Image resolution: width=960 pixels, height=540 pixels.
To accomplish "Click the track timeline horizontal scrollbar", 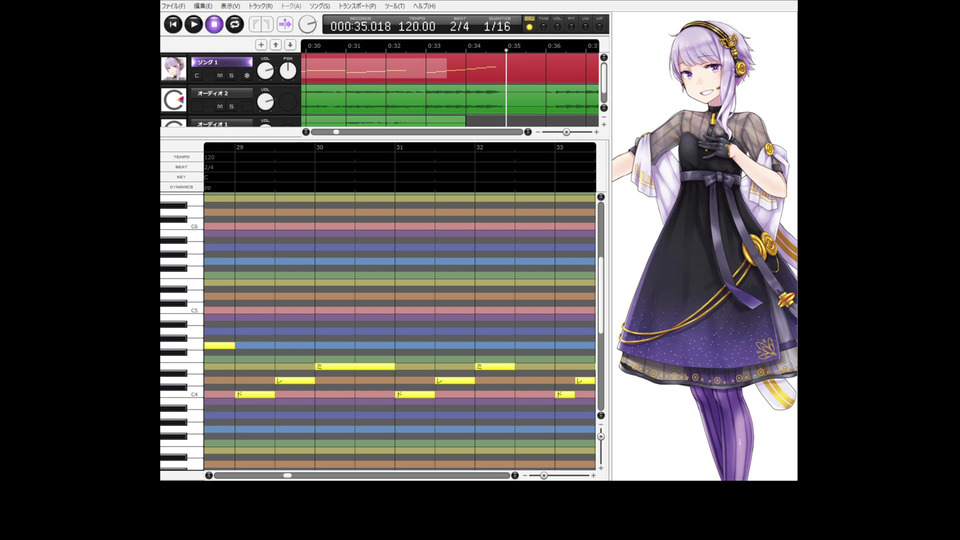I will pyautogui.click(x=416, y=132).
